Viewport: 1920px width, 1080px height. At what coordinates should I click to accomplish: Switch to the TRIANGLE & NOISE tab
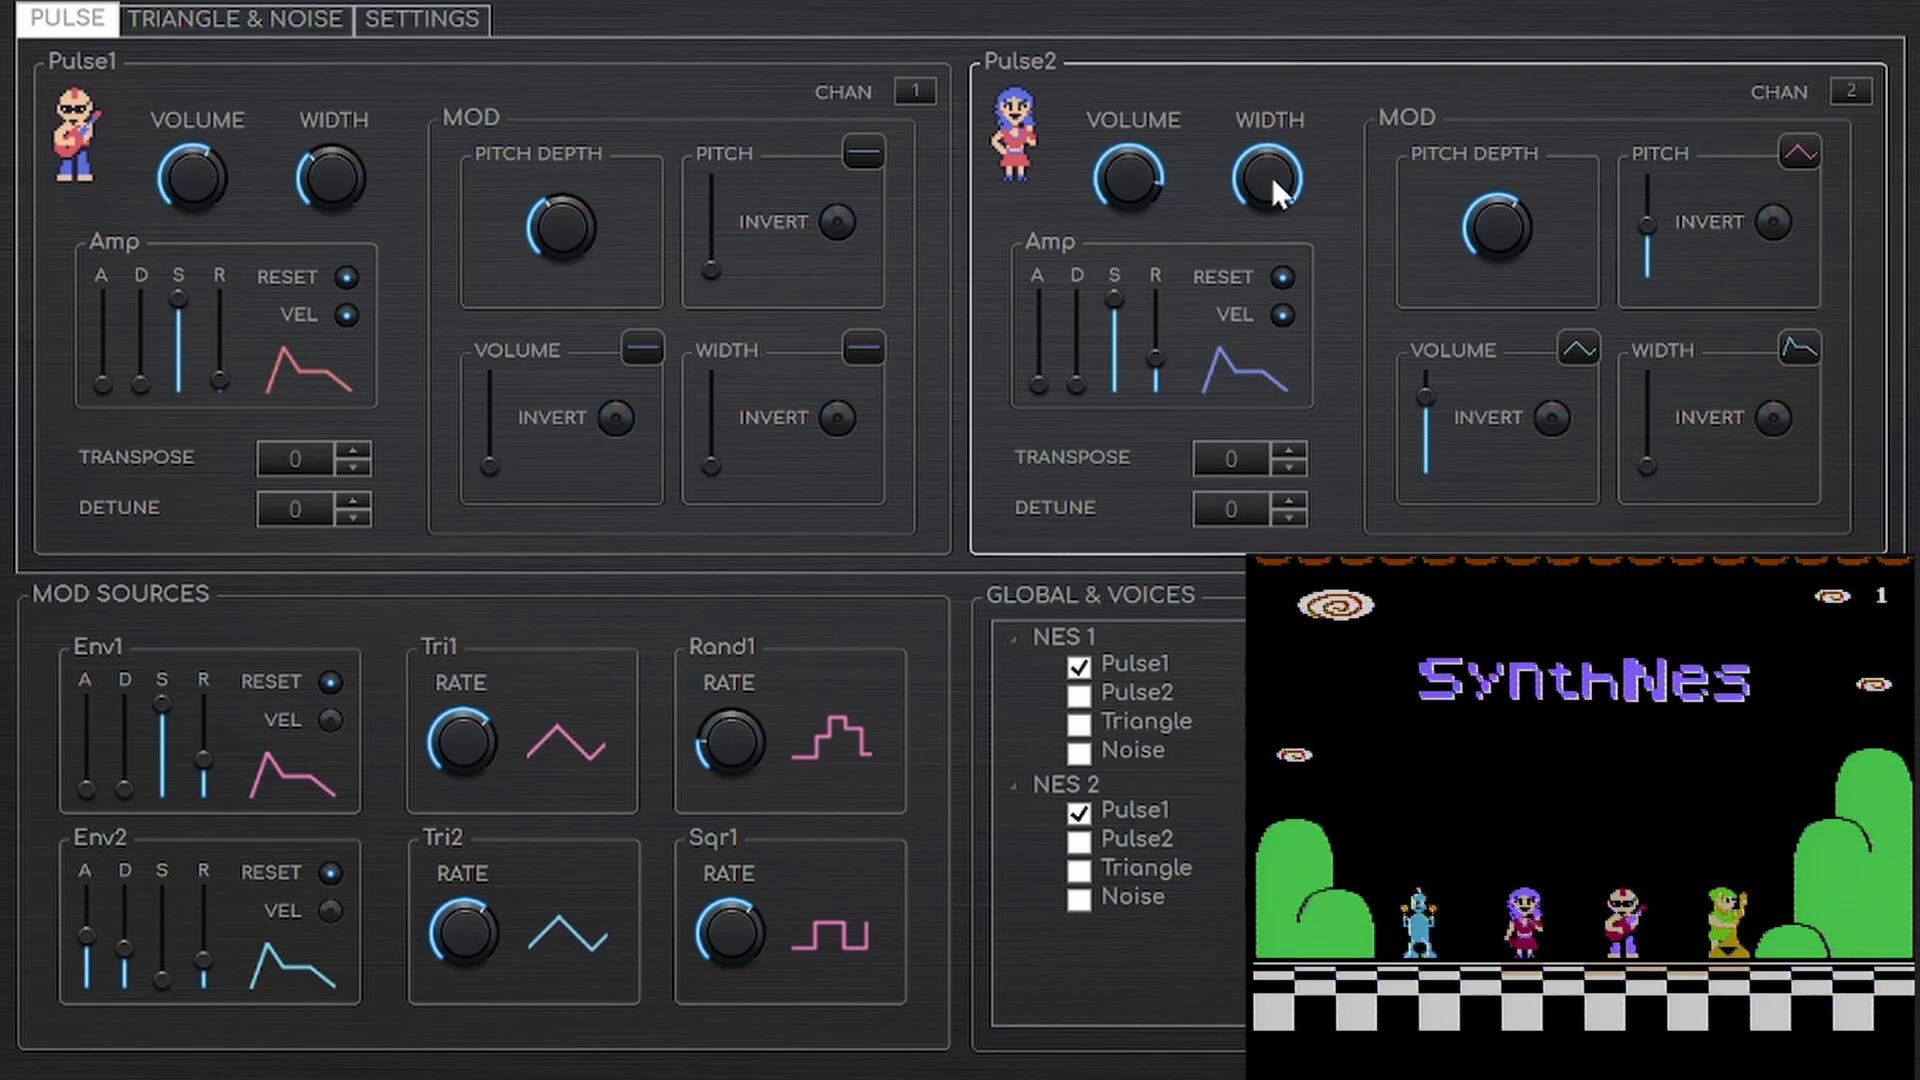point(235,19)
